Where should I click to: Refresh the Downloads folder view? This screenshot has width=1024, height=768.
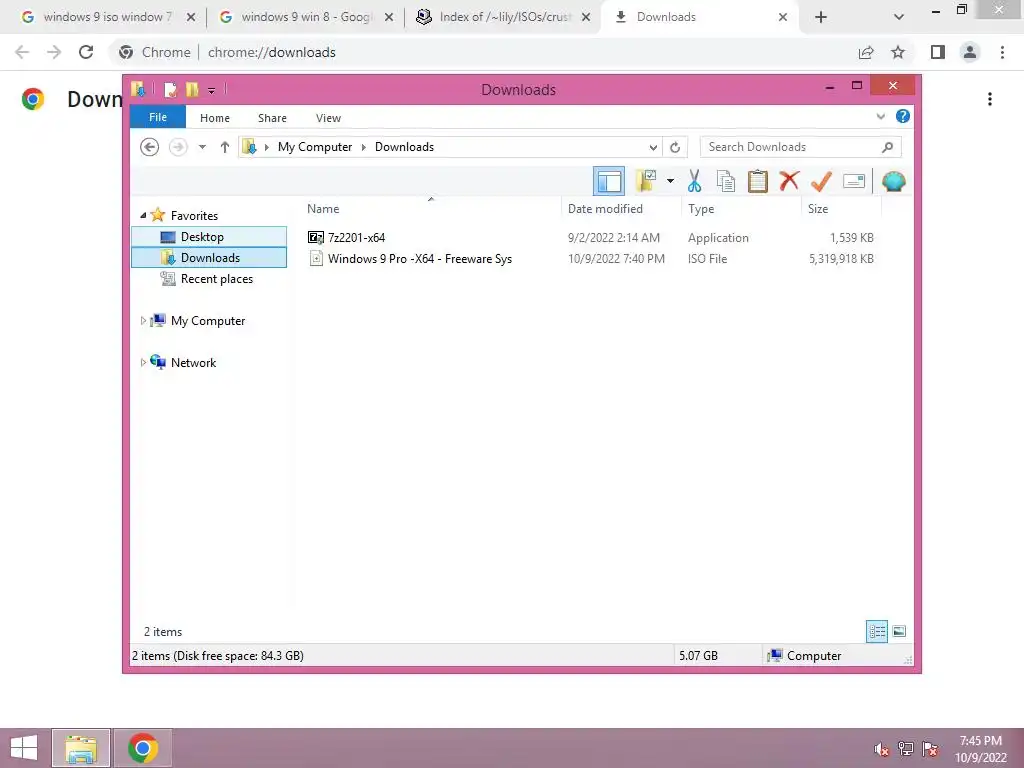point(675,148)
